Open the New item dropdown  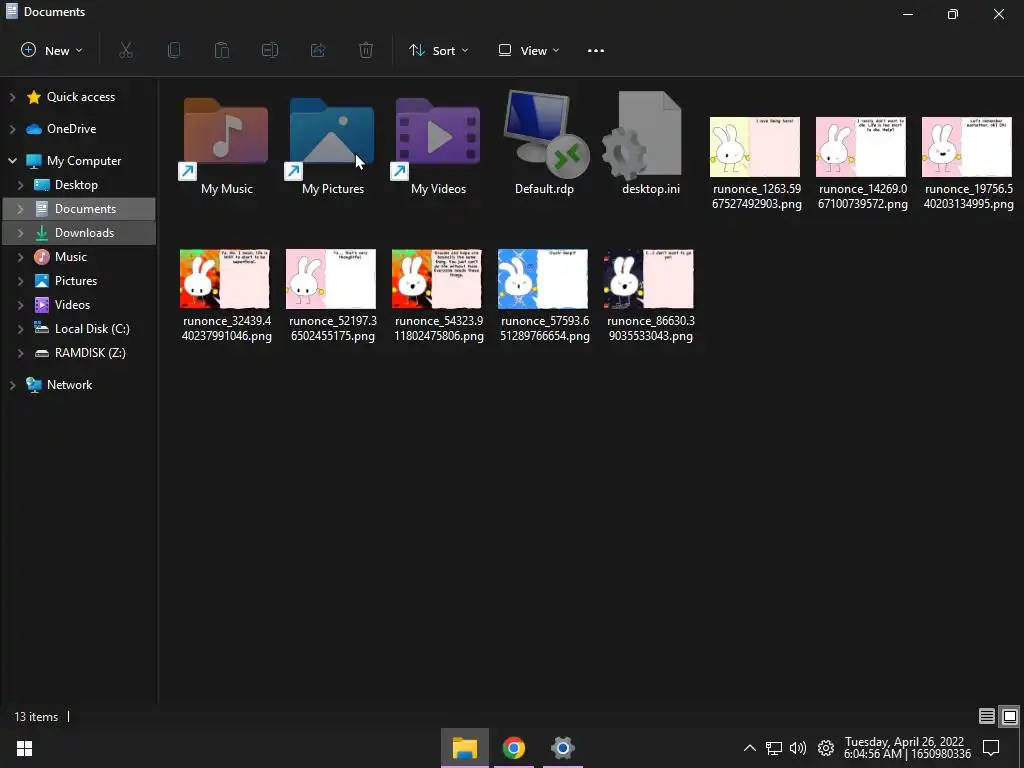(52, 50)
